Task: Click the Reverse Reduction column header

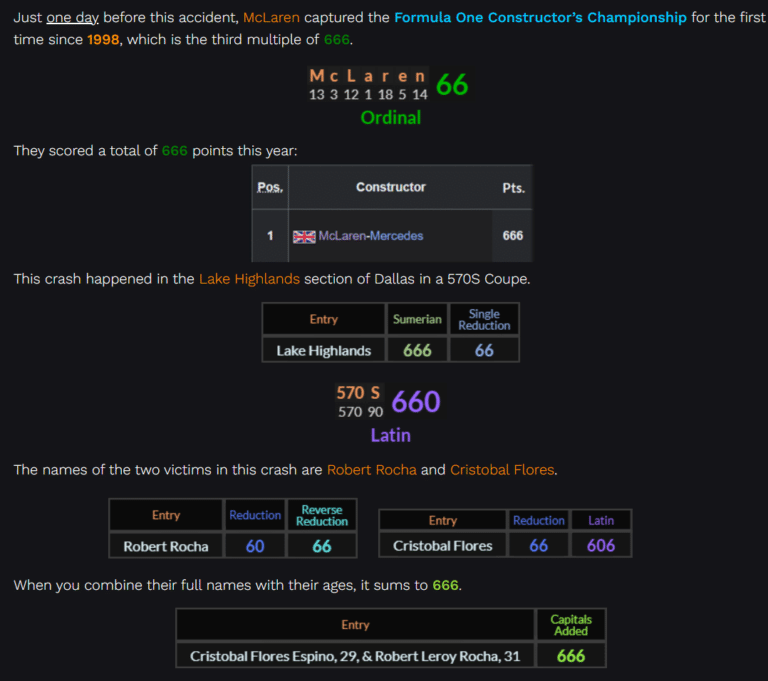Action: tap(322, 515)
